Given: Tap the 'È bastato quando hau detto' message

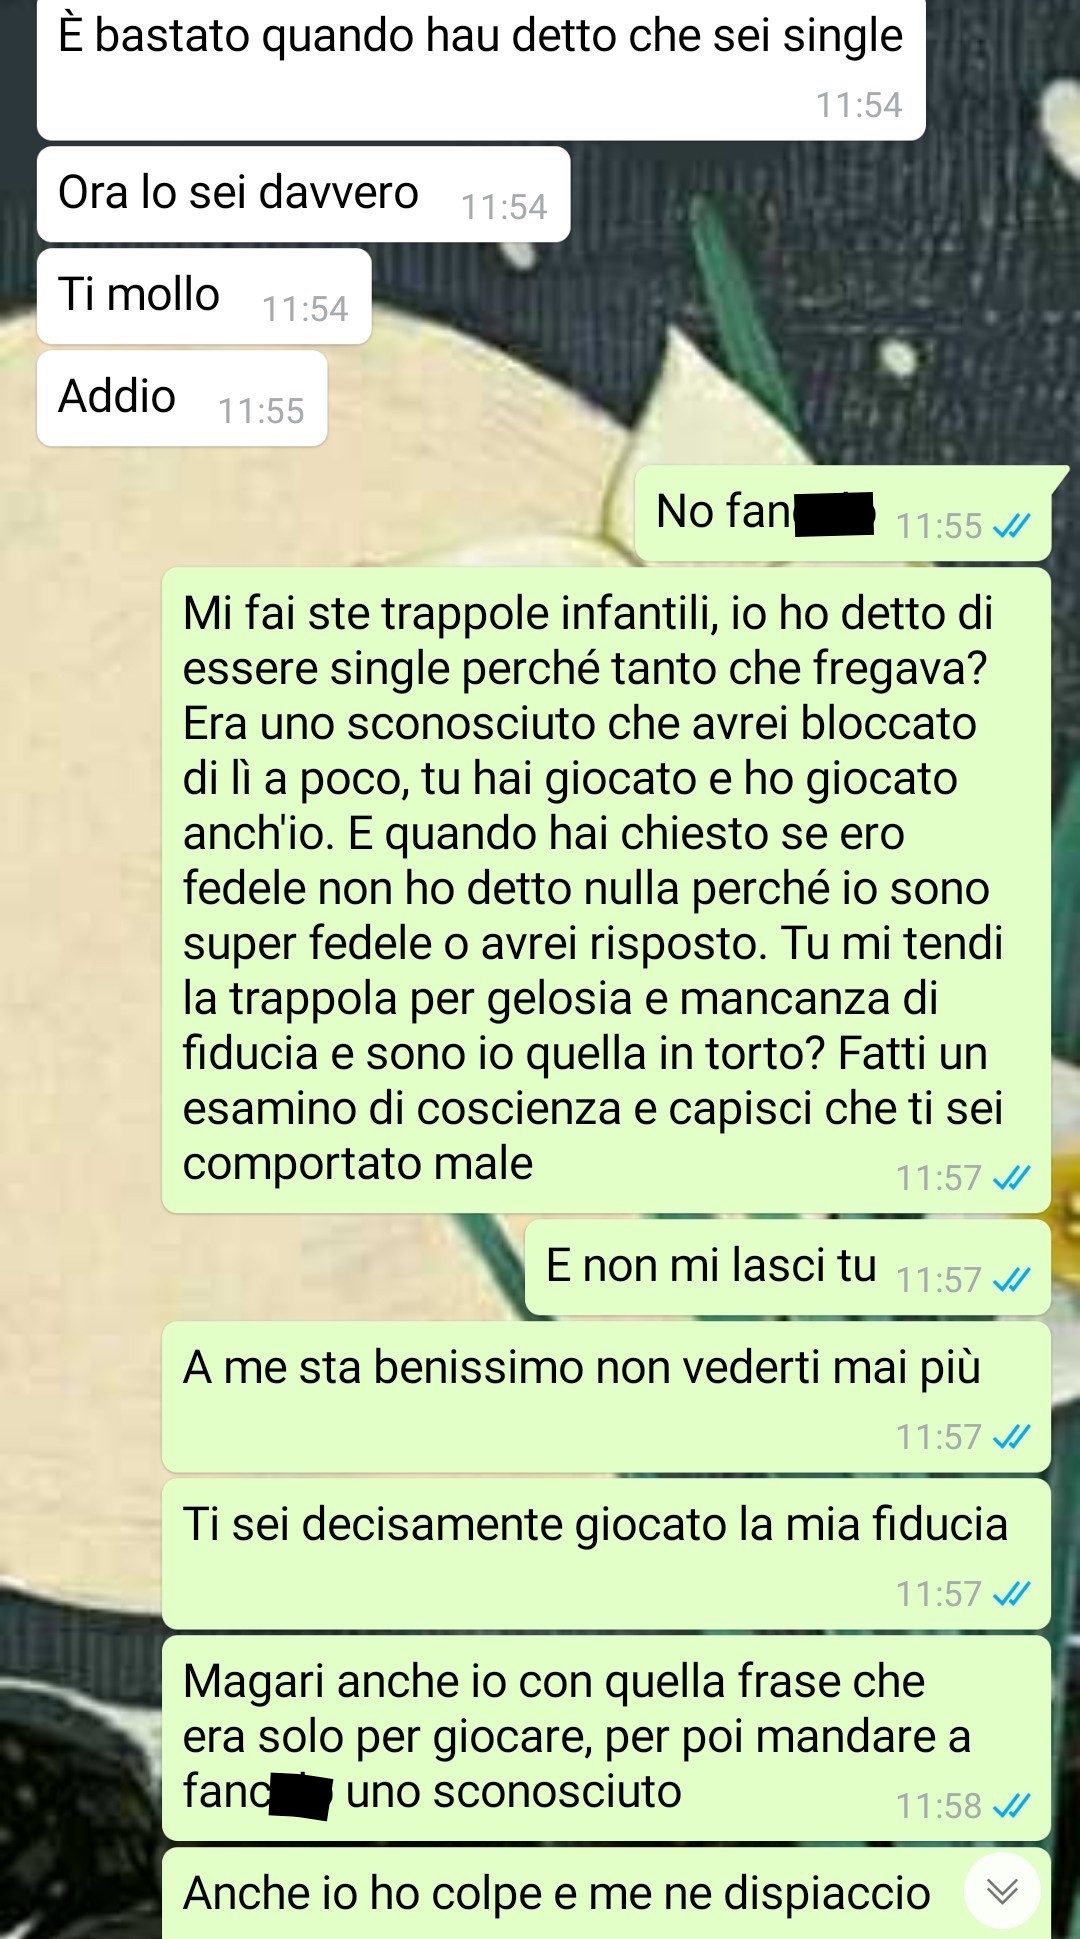Looking at the screenshot, I should click(481, 68).
